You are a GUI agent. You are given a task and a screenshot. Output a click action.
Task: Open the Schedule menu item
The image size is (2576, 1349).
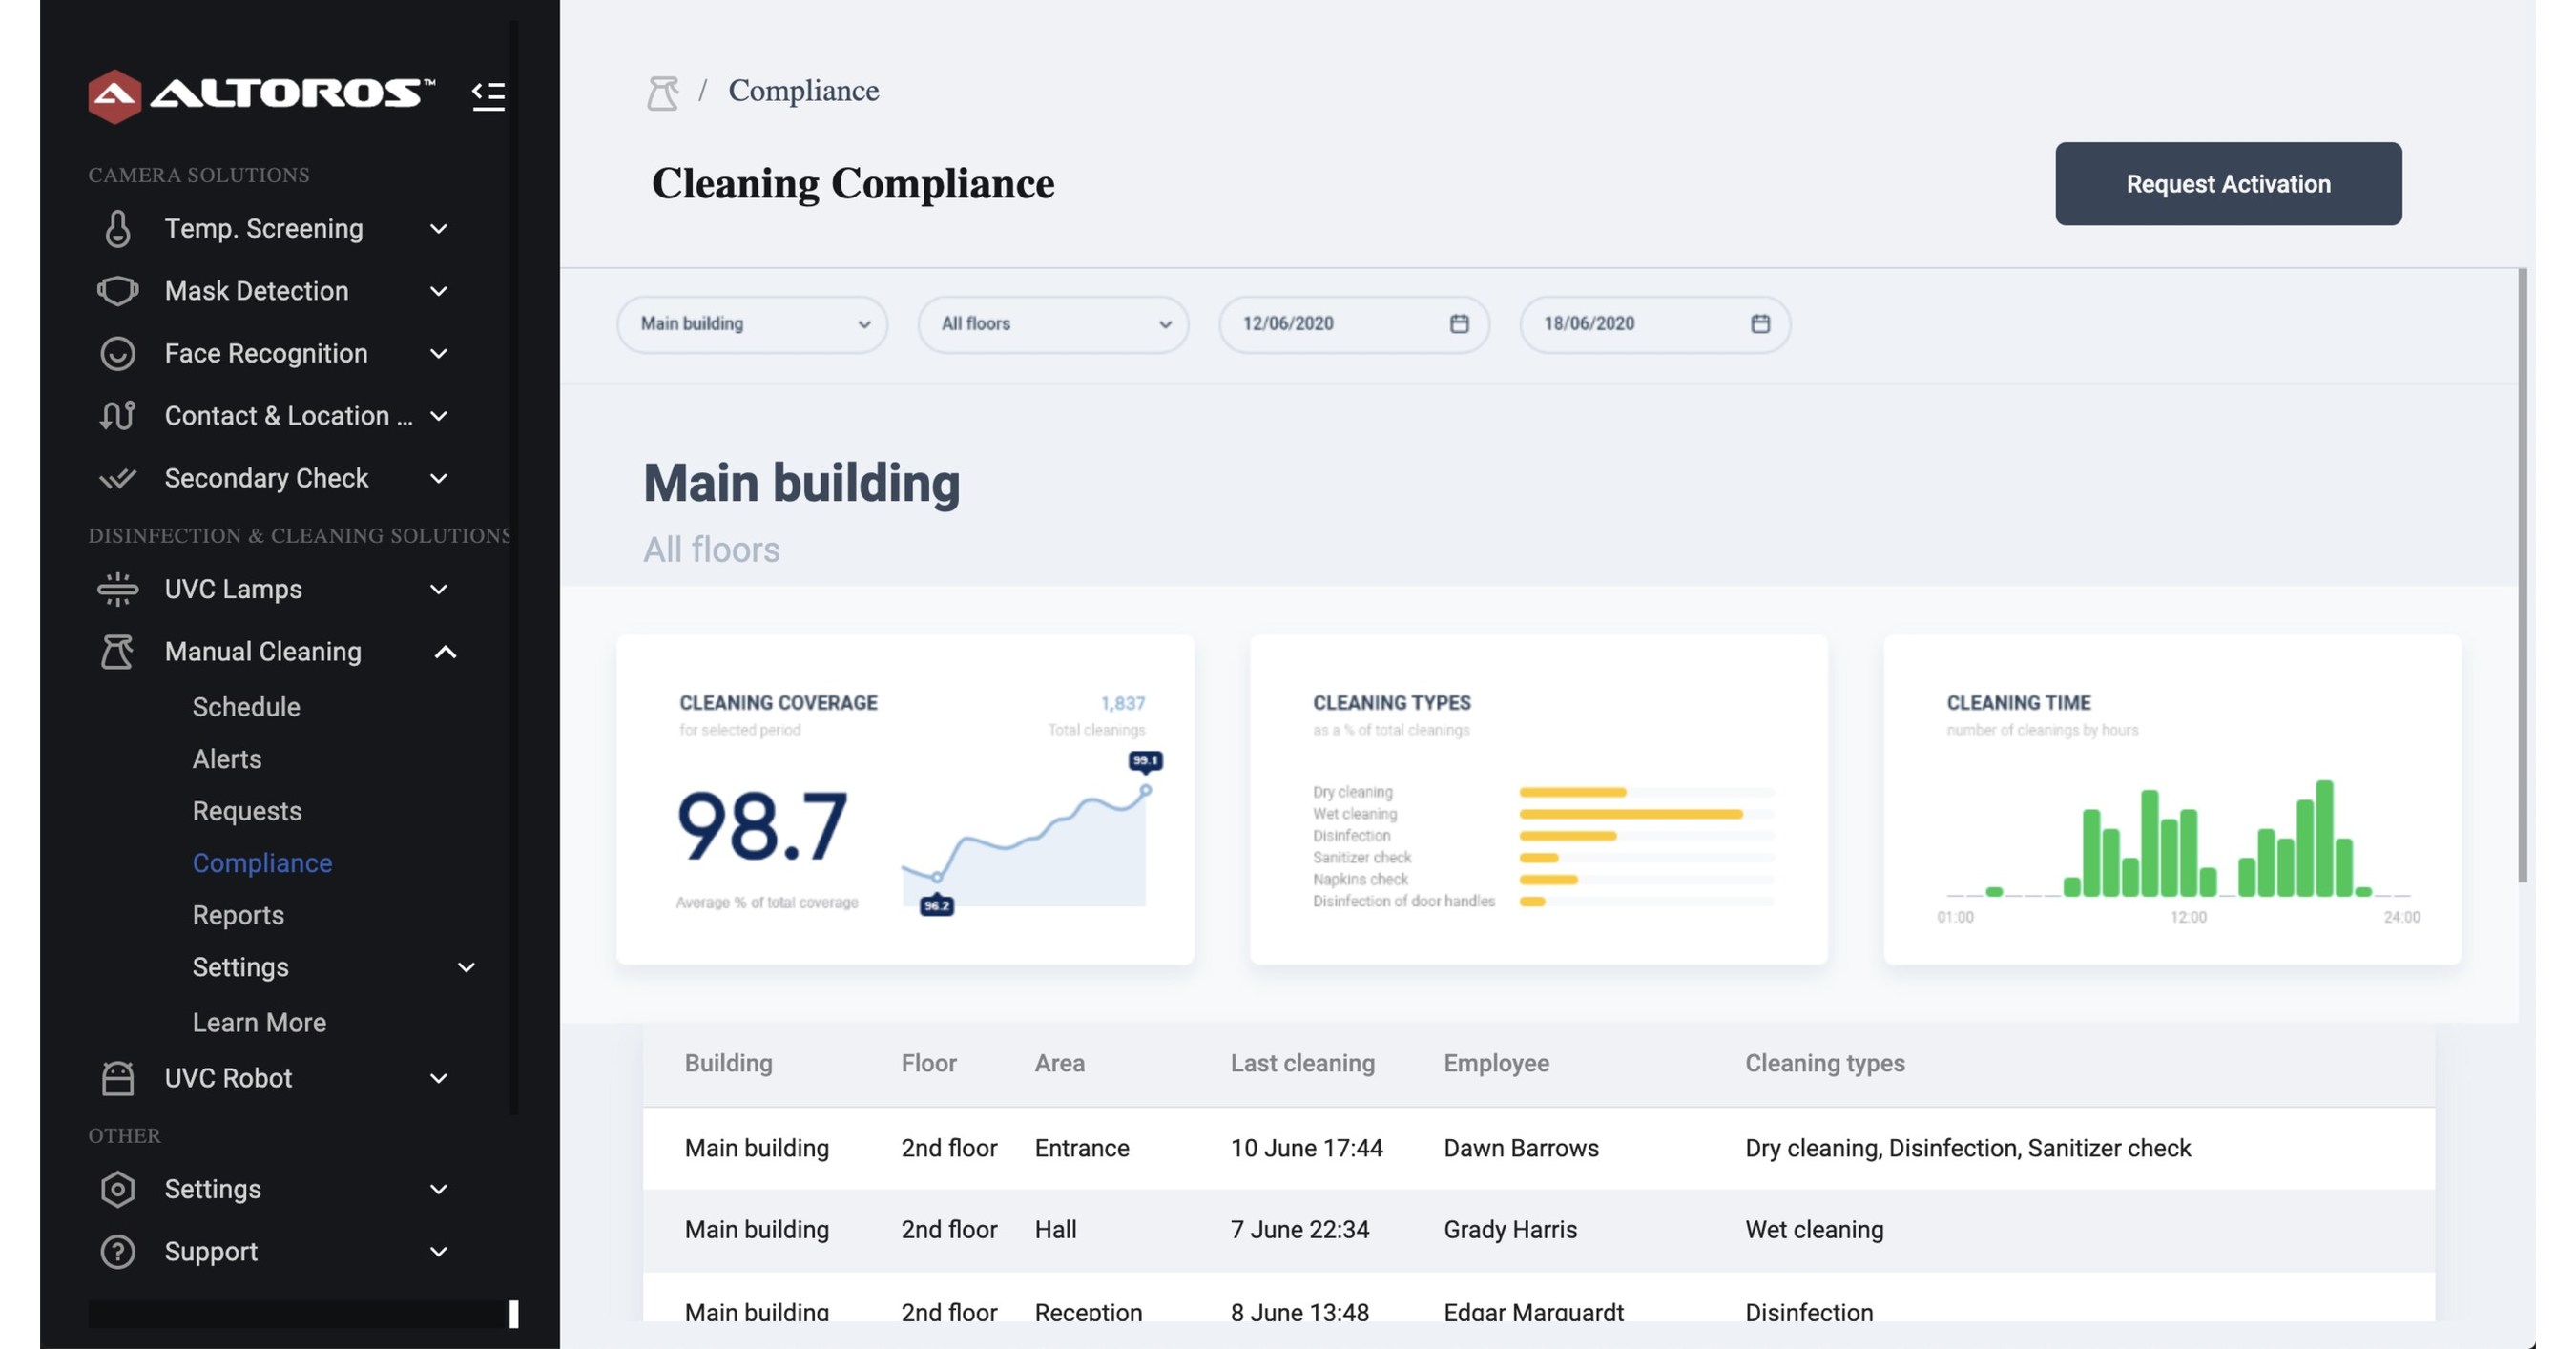click(x=246, y=706)
